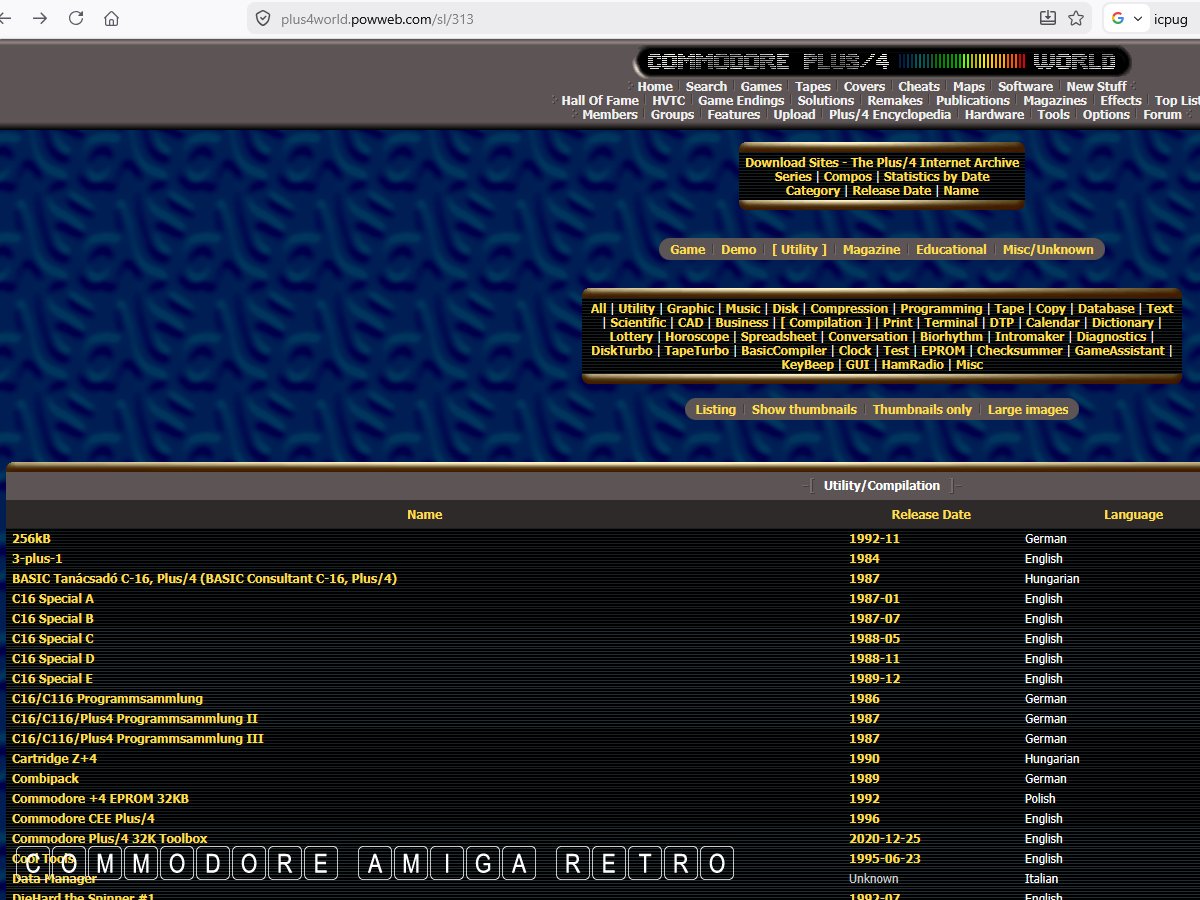The height and width of the screenshot is (900, 1200).
Task: Sort by the Release Date column header
Action: [930, 515]
